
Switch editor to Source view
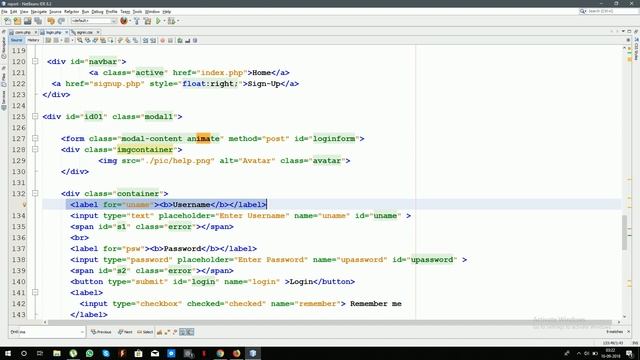pos(16,40)
